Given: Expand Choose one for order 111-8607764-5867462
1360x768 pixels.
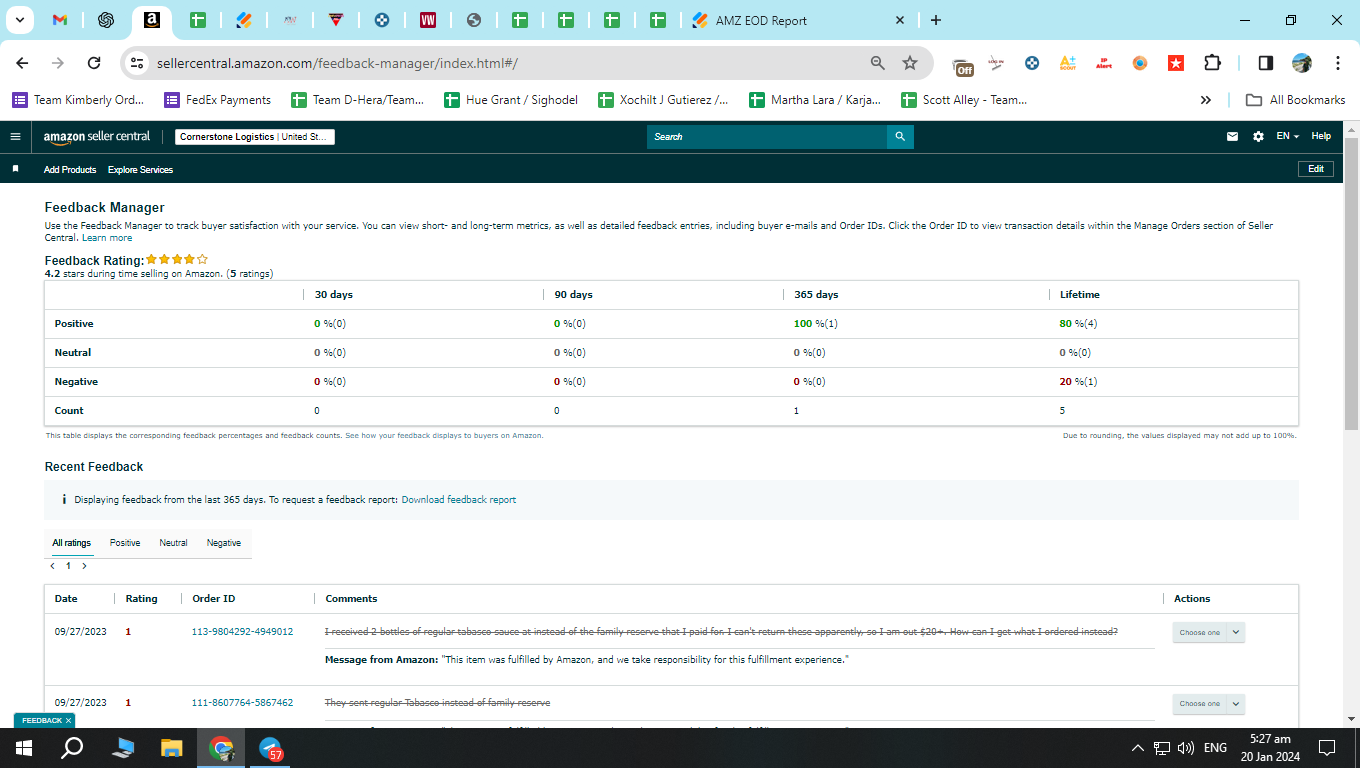Looking at the screenshot, I should pos(1208,704).
